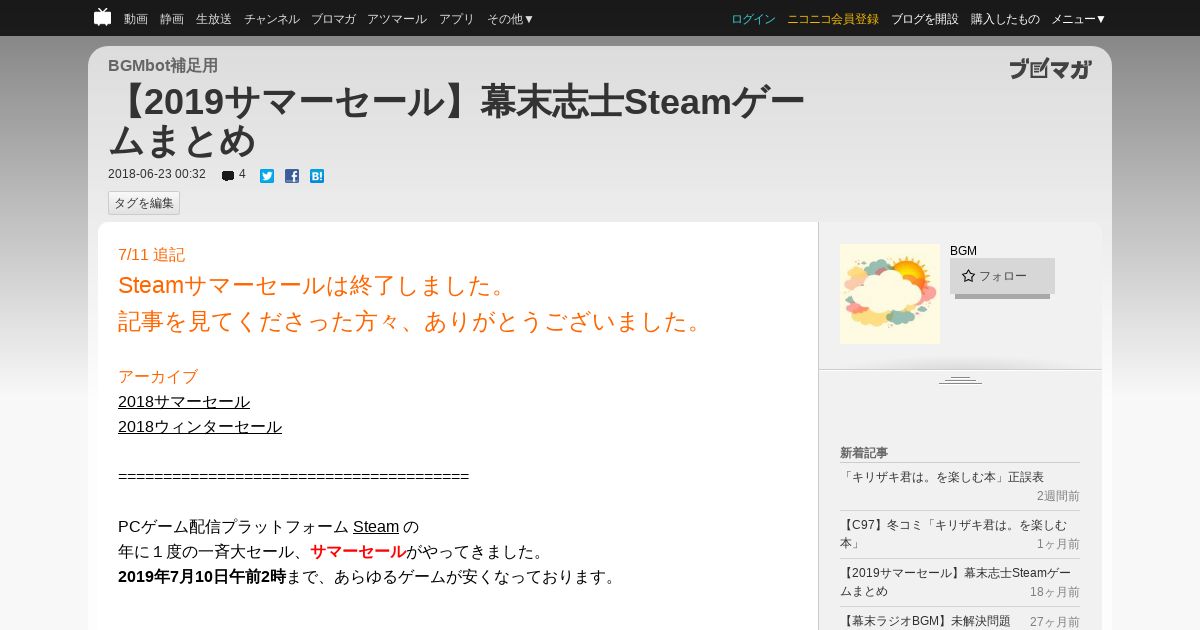Open the アプリ menu item
Viewport: 1200px width, 630px height.
[457, 19]
